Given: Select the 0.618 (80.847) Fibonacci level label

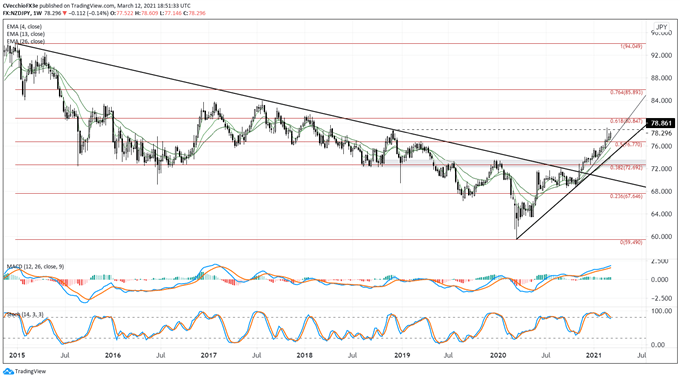Looking at the screenshot, I should (x=626, y=121).
